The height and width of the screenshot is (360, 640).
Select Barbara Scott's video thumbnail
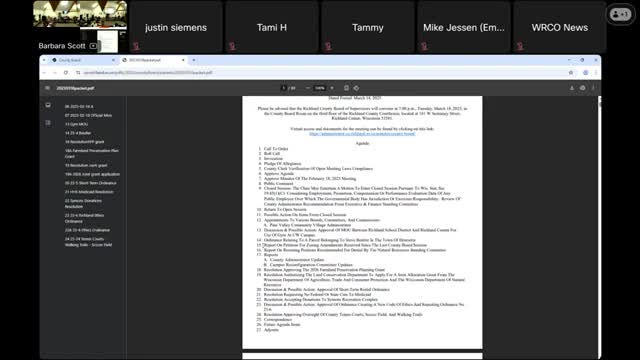tap(80, 27)
